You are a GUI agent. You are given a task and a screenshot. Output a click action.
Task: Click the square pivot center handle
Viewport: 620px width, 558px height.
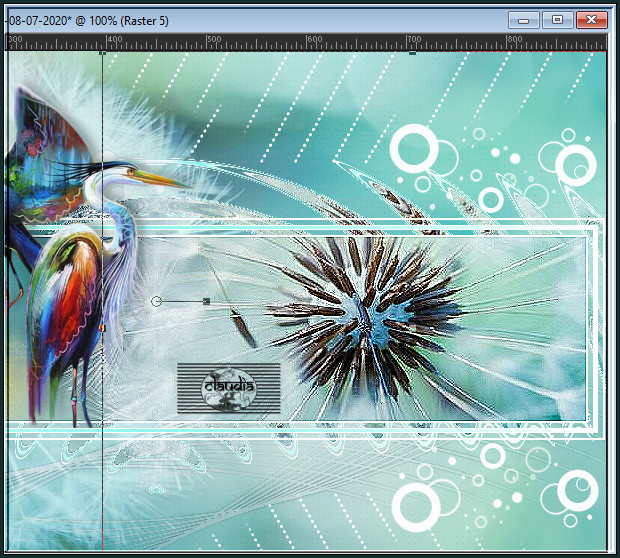pos(206,301)
